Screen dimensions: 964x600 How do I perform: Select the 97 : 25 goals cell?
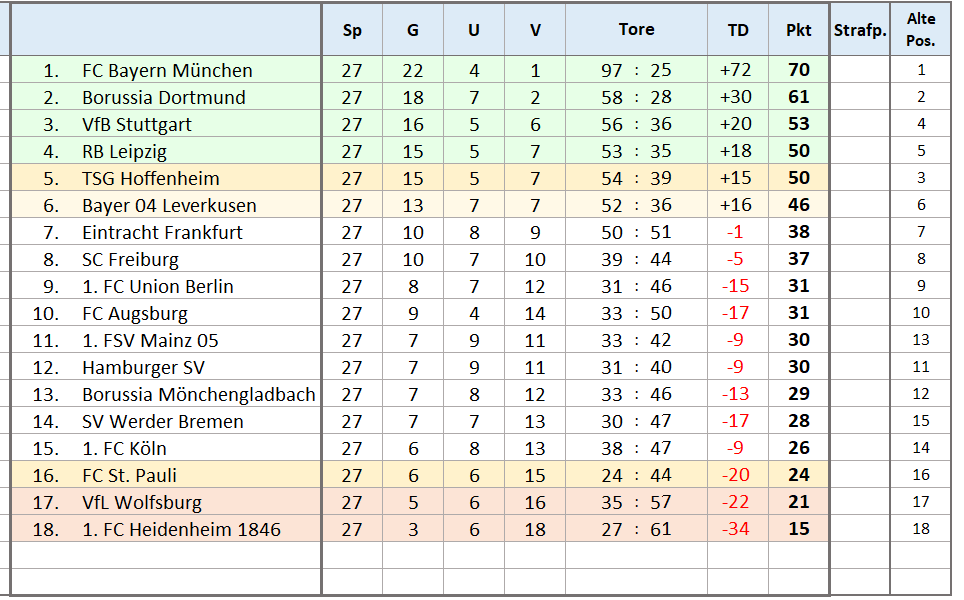(636, 70)
